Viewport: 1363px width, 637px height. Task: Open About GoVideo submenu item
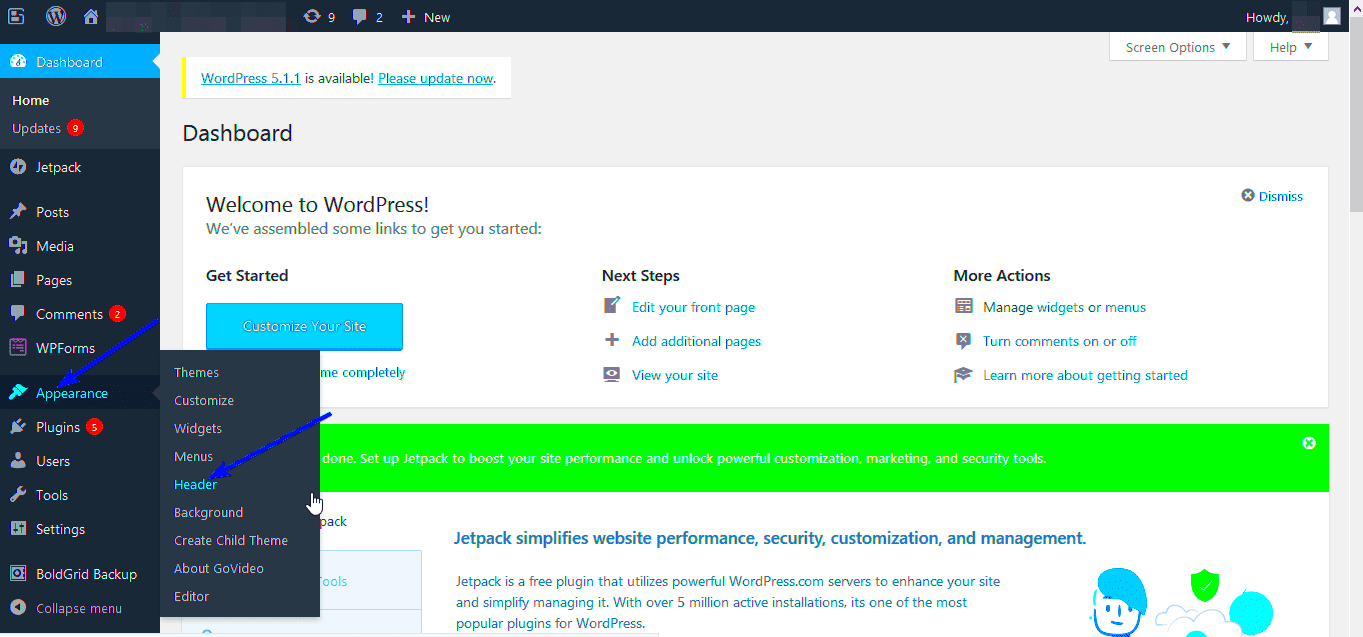coord(219,568)
